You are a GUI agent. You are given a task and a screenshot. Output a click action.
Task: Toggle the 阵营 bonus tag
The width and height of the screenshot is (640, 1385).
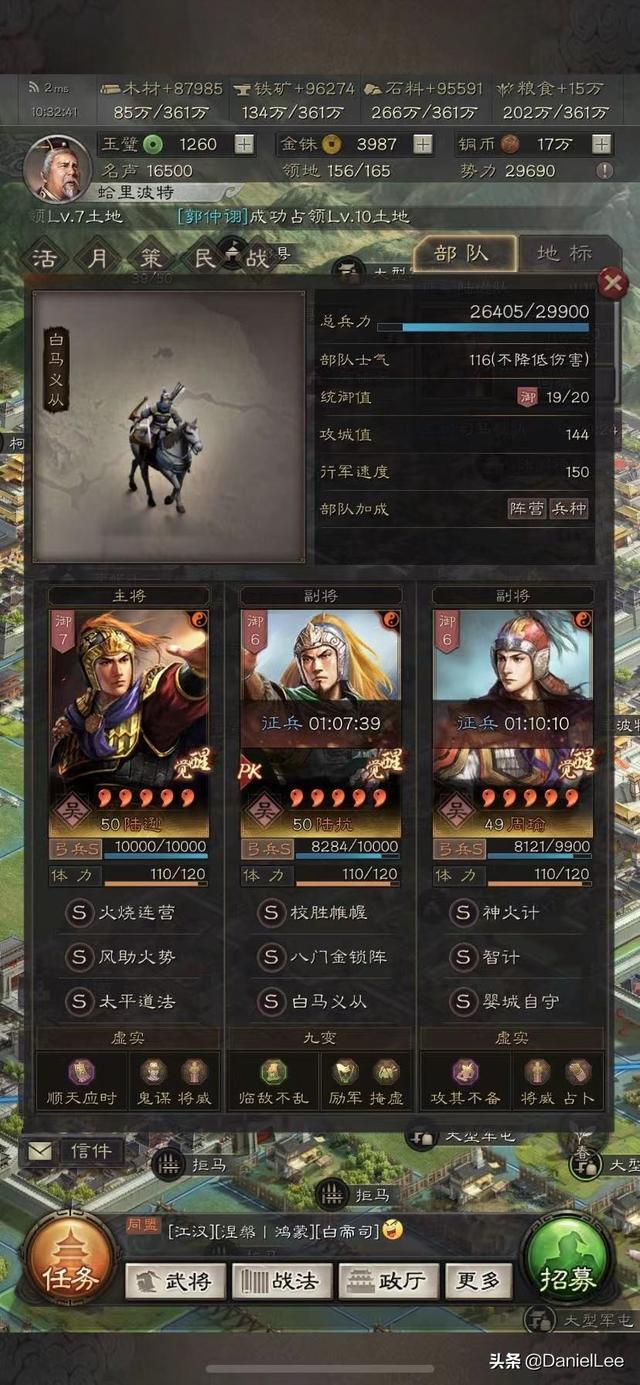pyautogui.click(x=526, y=509)
